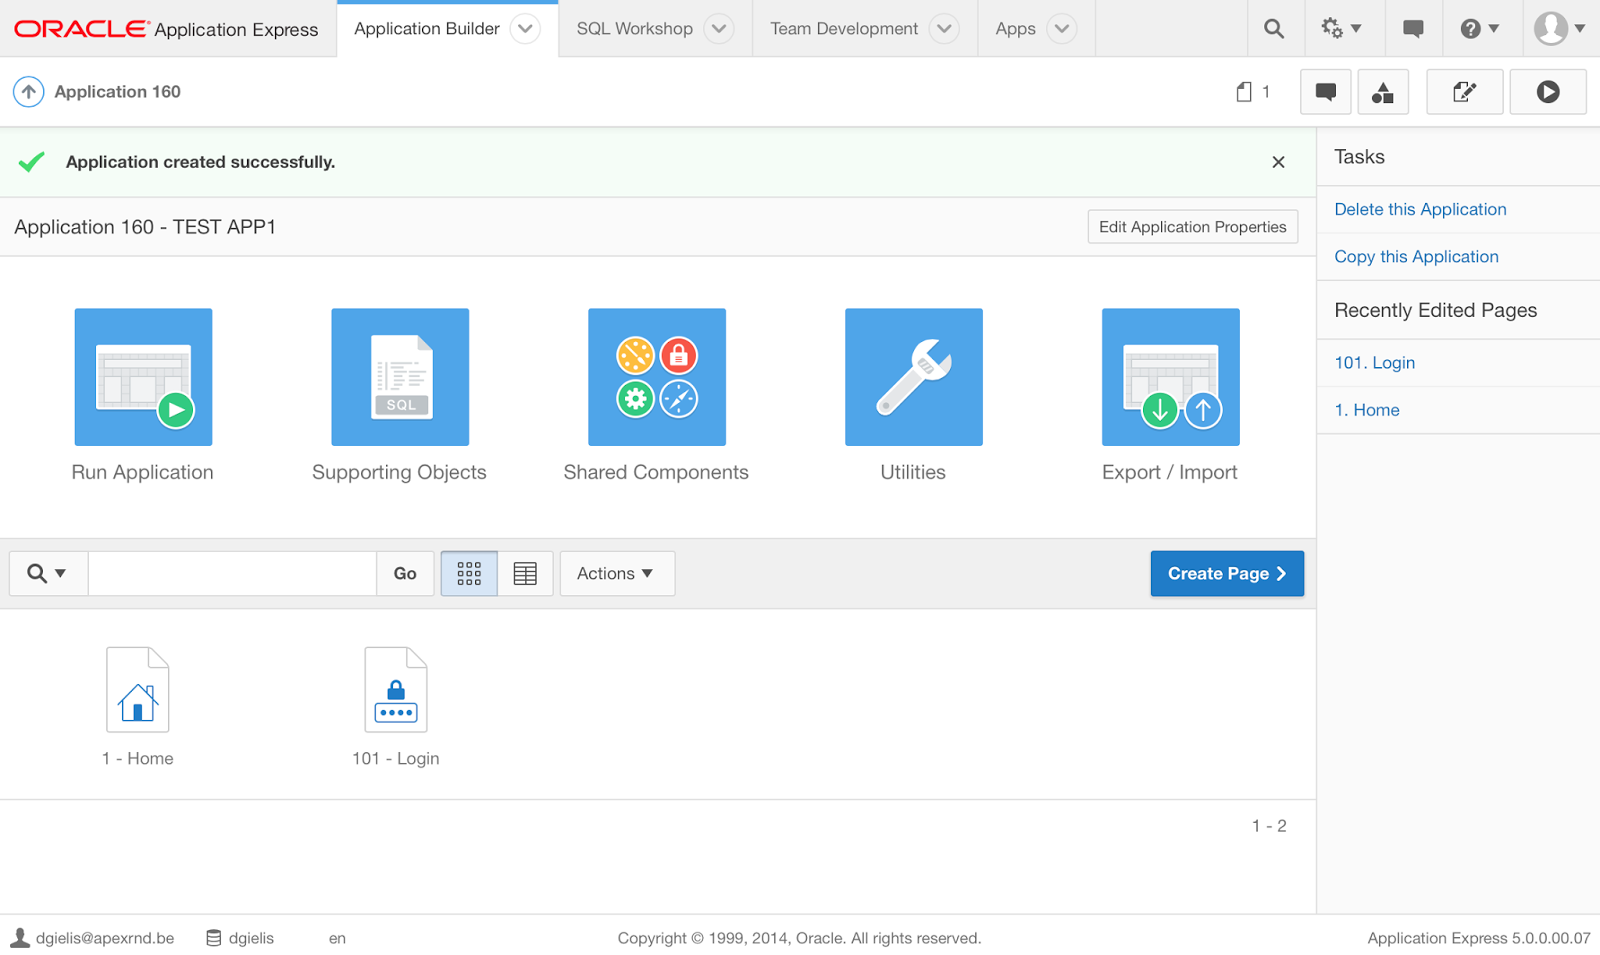This screenshot has height=955, width=1600.
Task: Click the run page play button
Action: pyautogui.click(x=1548, y=92)
